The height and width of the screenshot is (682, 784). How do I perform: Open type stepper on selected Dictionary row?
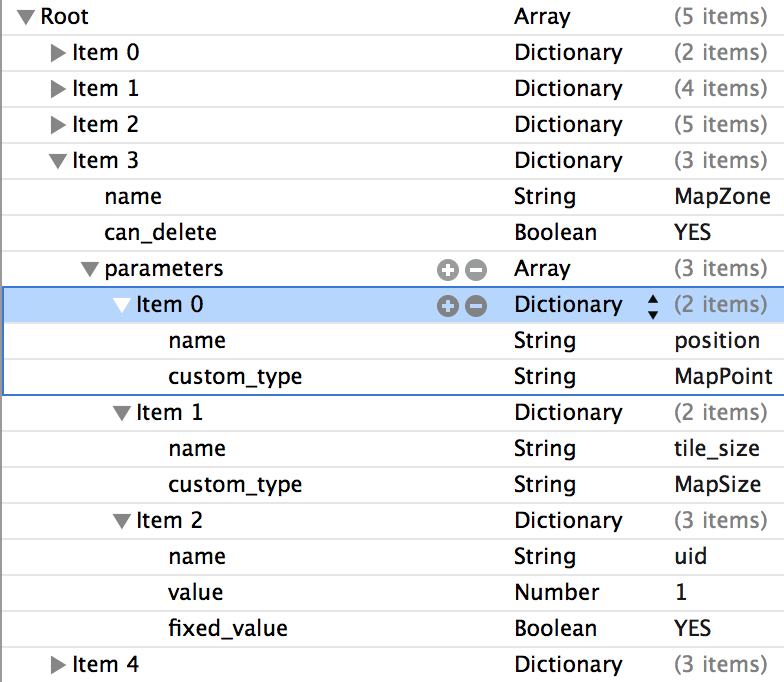point(652,306)
